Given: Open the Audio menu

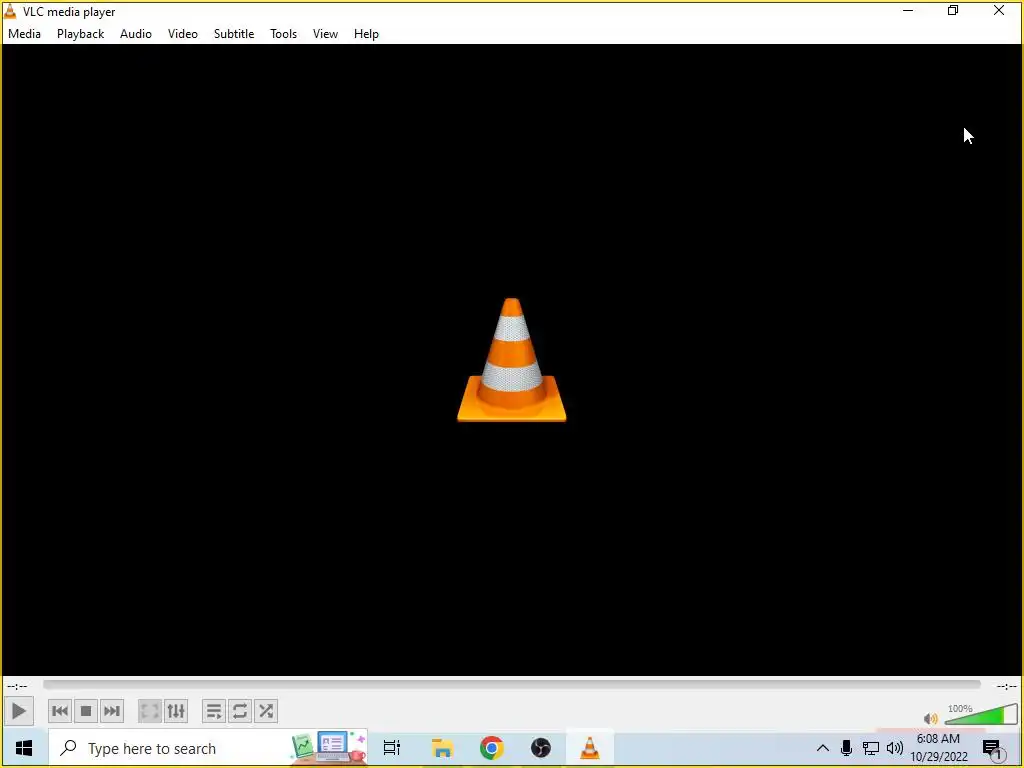Looking at the screenshot, I should 136,34.
